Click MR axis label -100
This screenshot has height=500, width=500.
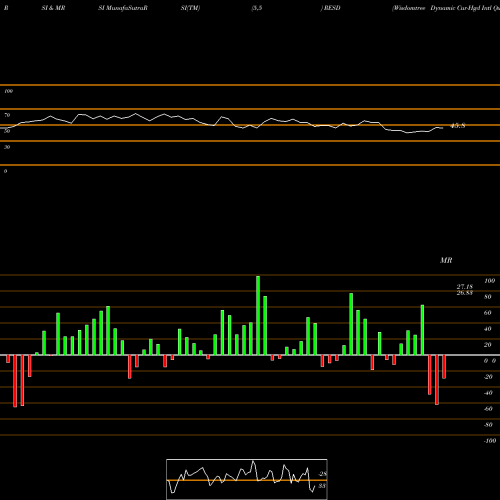click(490, 441)
